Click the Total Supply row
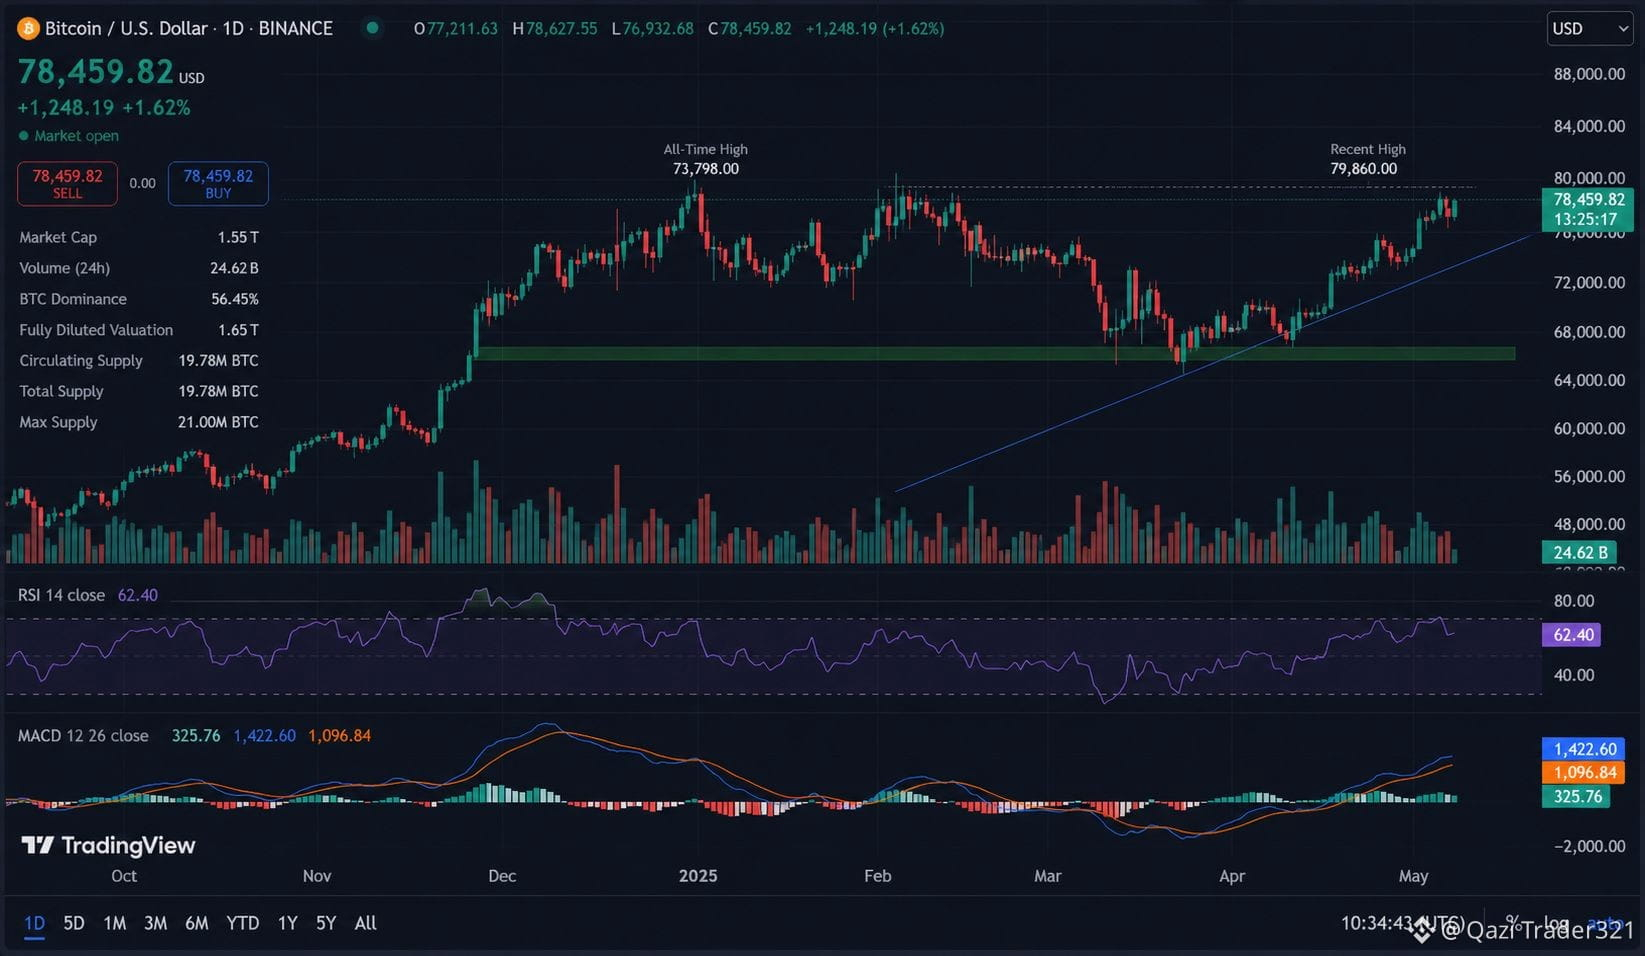The height and width of the screenshot is (956, 1645). [139, 391]
